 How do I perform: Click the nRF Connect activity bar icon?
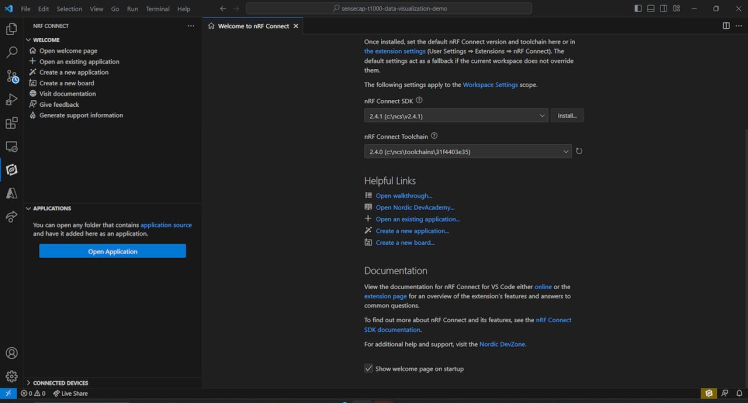tap(12, 170)
